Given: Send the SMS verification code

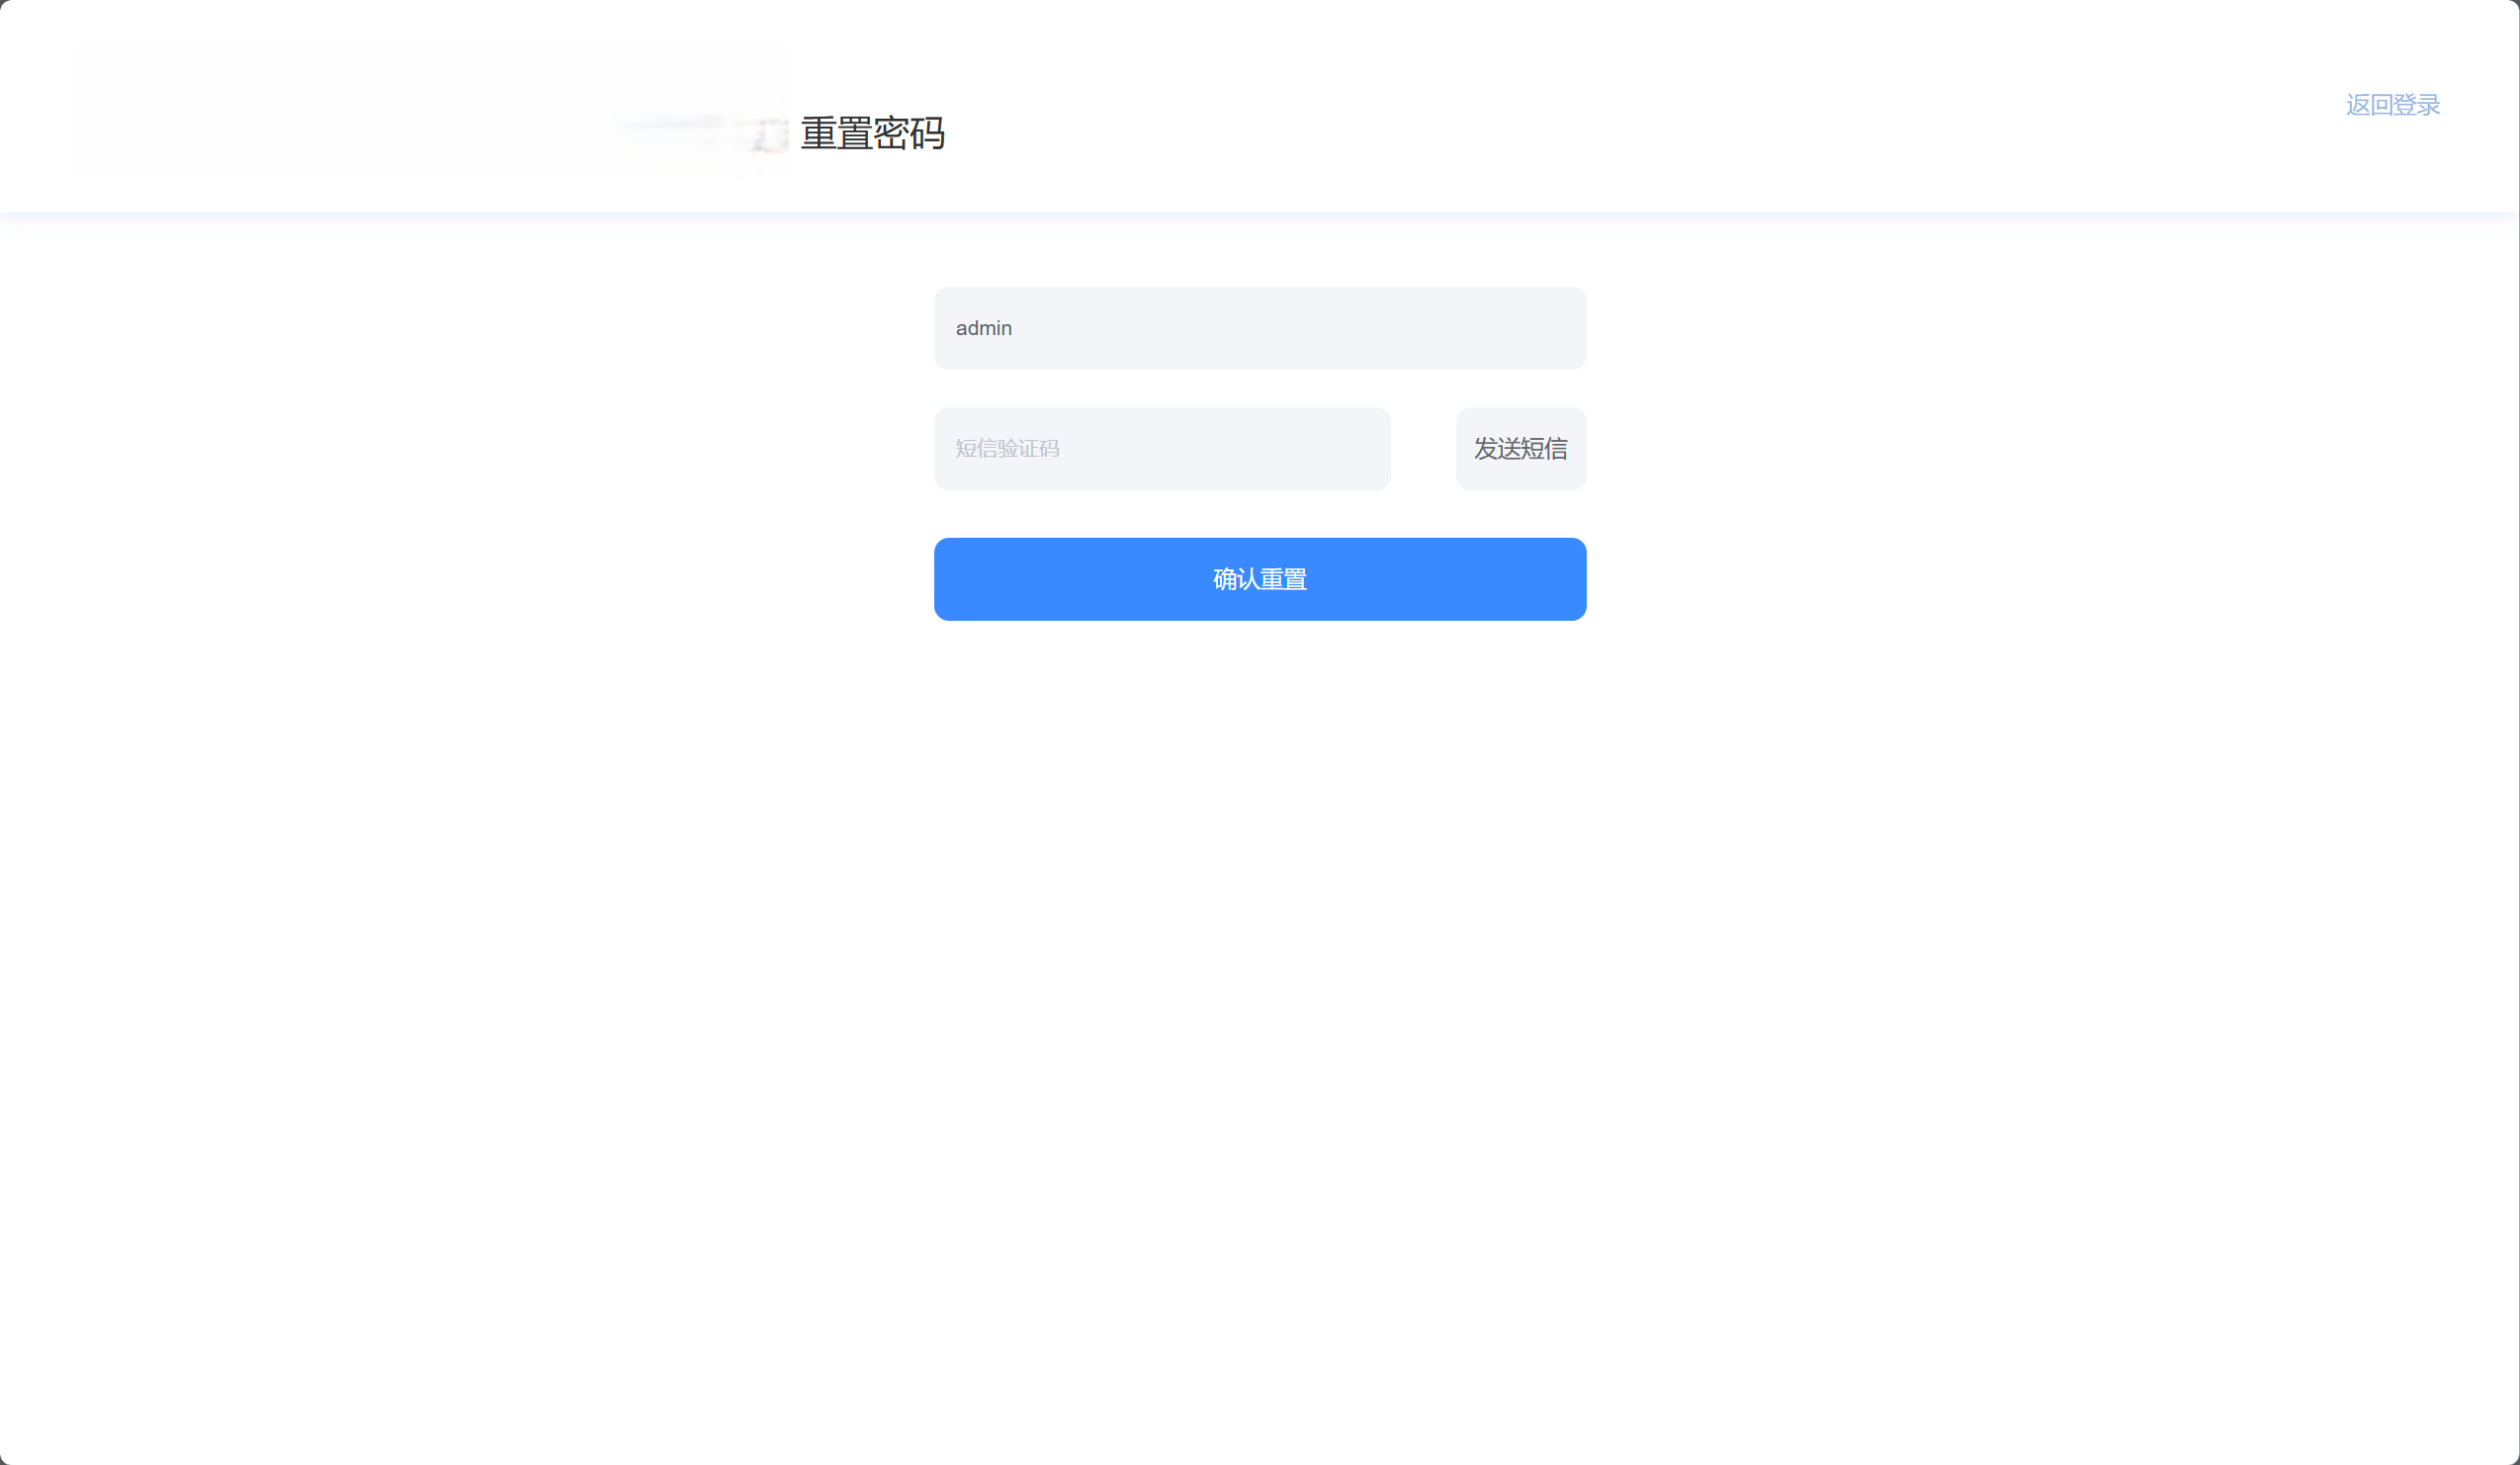Looking at the screenshot, I should [x=1520, y=448].
